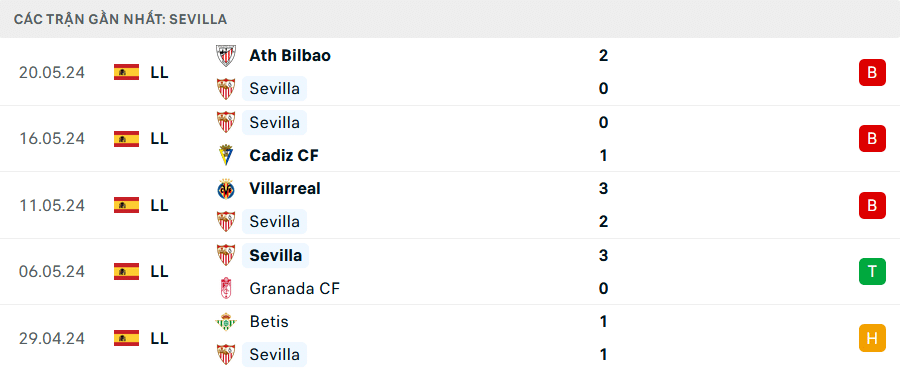Click the Villarreal club crest
Screen dimensions: 900x370
(x=226, y=189)
